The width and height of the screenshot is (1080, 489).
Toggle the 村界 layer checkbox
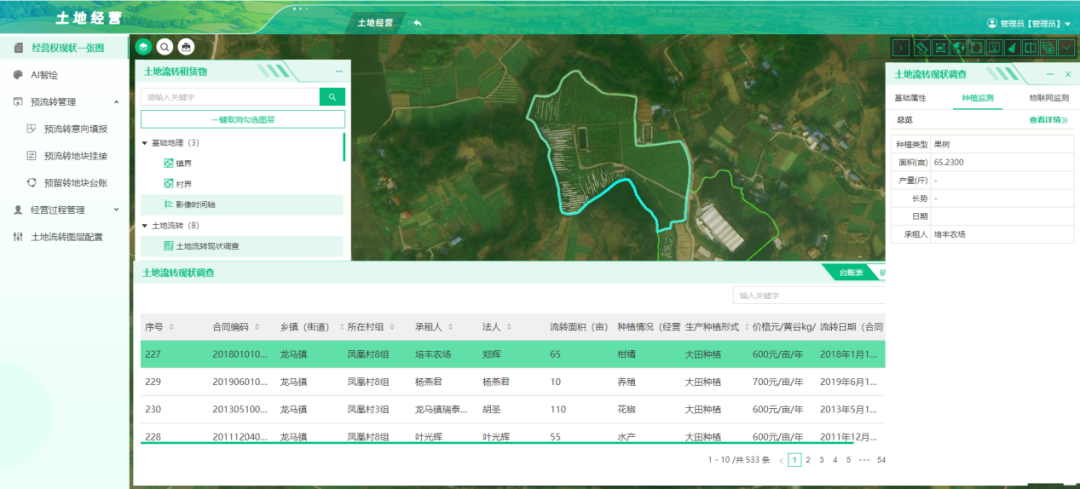(168, 183)
